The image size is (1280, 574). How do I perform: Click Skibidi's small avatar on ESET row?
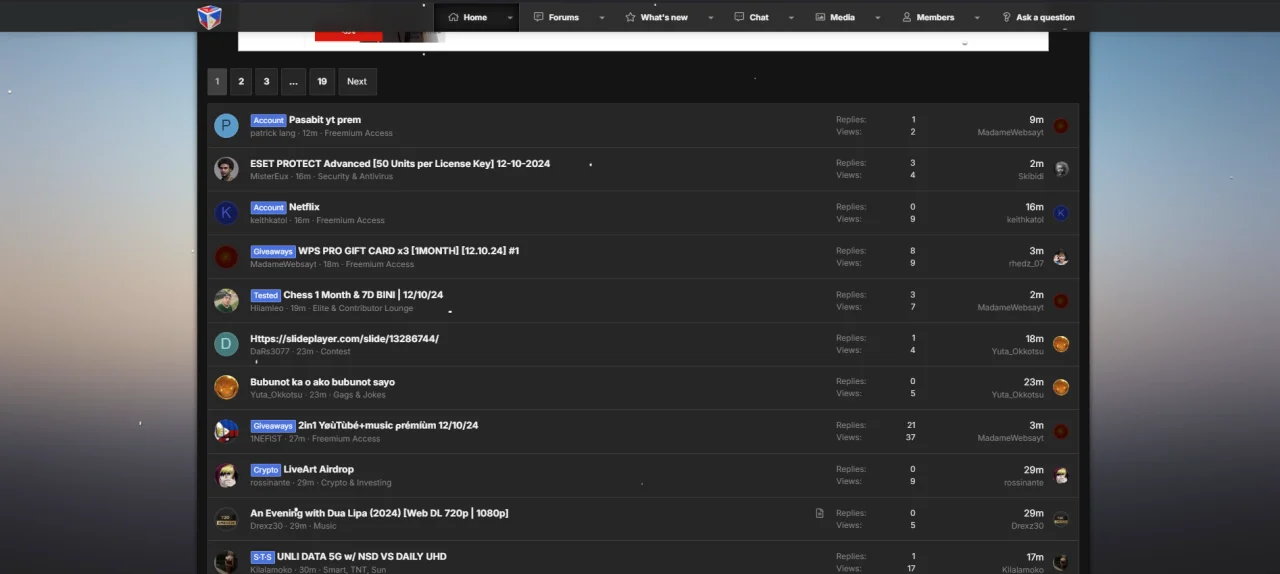tap(1061, 169)
